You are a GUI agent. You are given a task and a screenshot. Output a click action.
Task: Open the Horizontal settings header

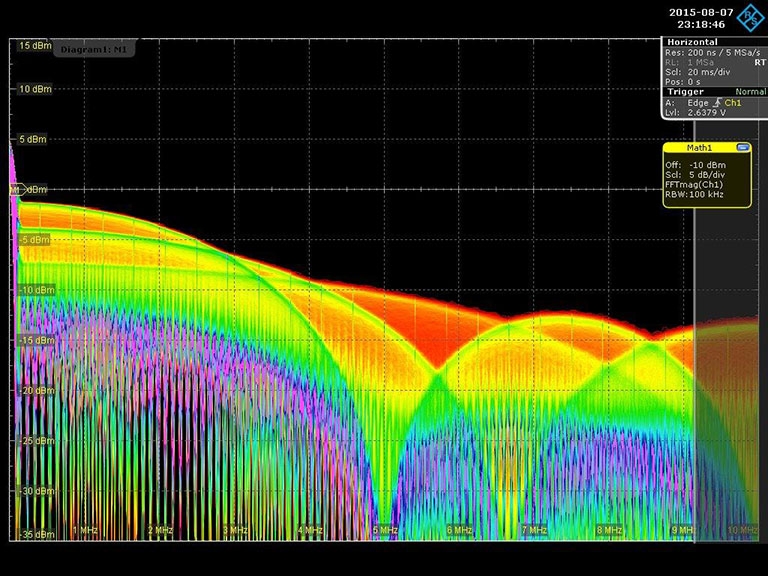pos(691,42)
